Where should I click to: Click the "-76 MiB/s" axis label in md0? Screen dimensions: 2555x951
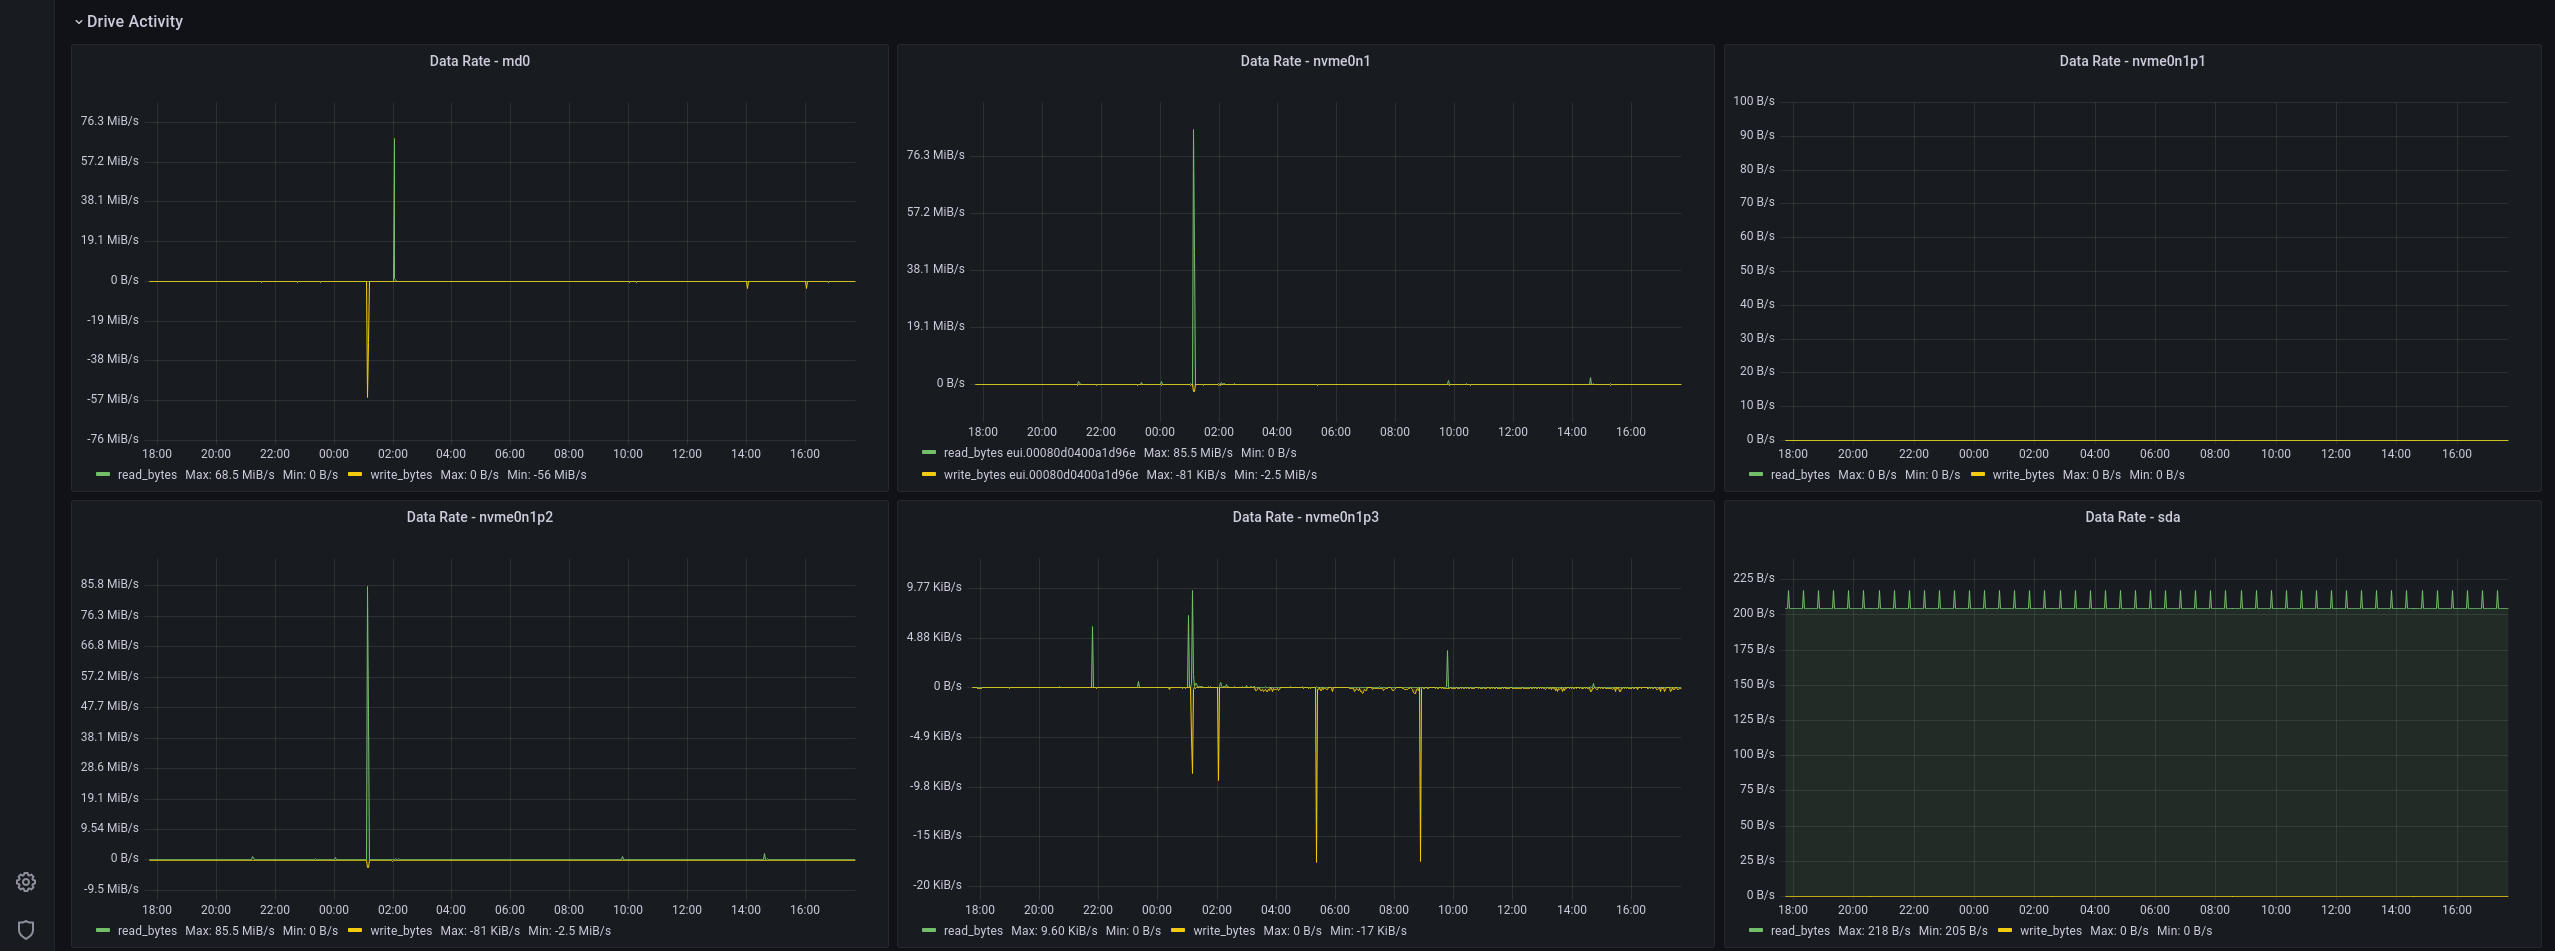(113, 439)
